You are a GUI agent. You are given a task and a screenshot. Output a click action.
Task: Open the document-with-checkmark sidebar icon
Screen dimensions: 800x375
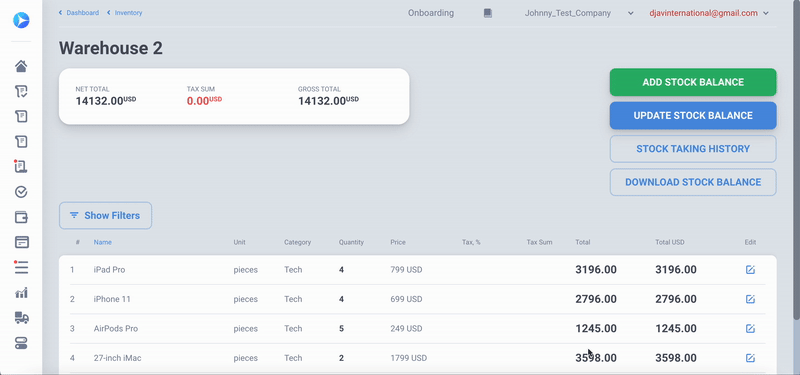tap(21, 91)
